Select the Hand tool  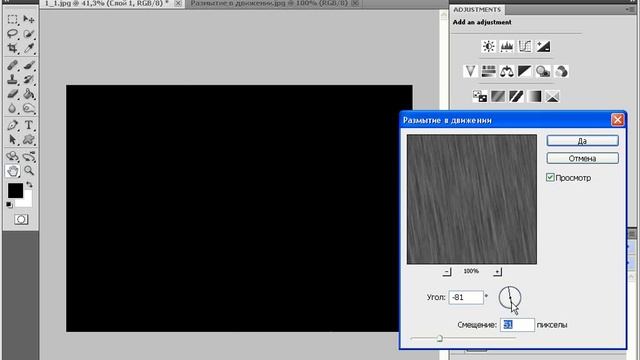point(13,171)
